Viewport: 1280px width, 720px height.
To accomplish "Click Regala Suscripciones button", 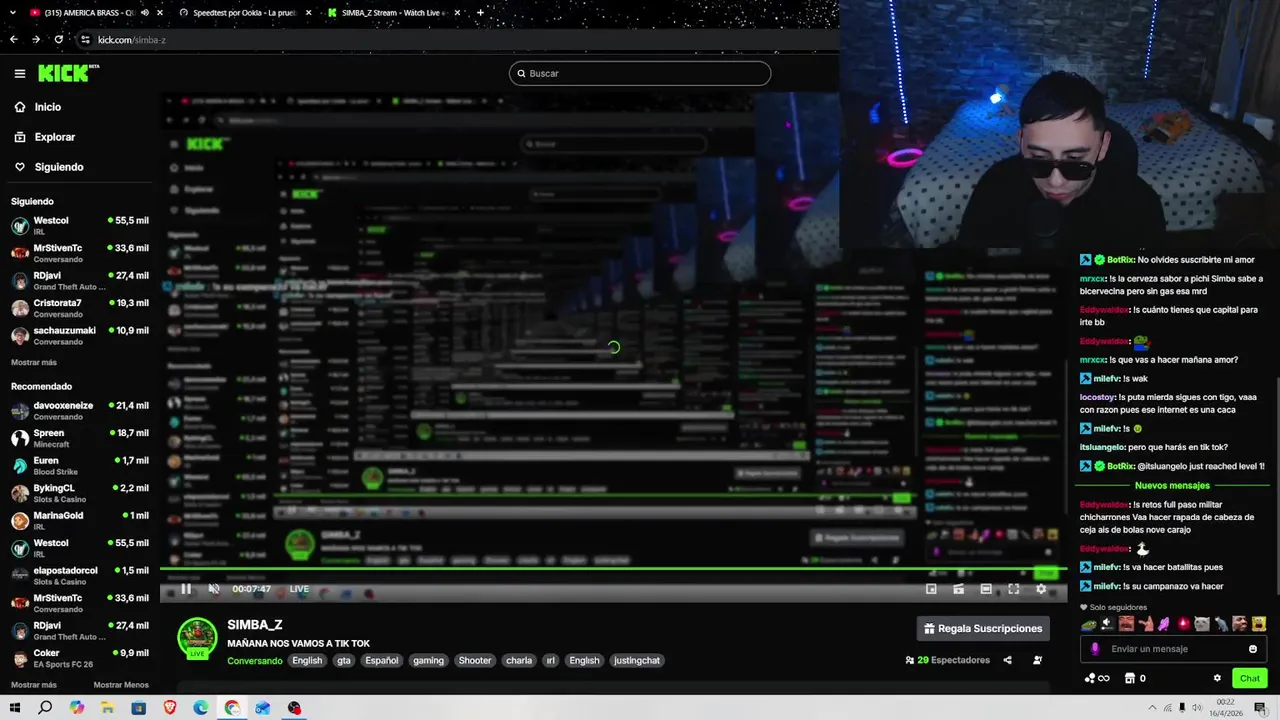I will coord(983,628).
